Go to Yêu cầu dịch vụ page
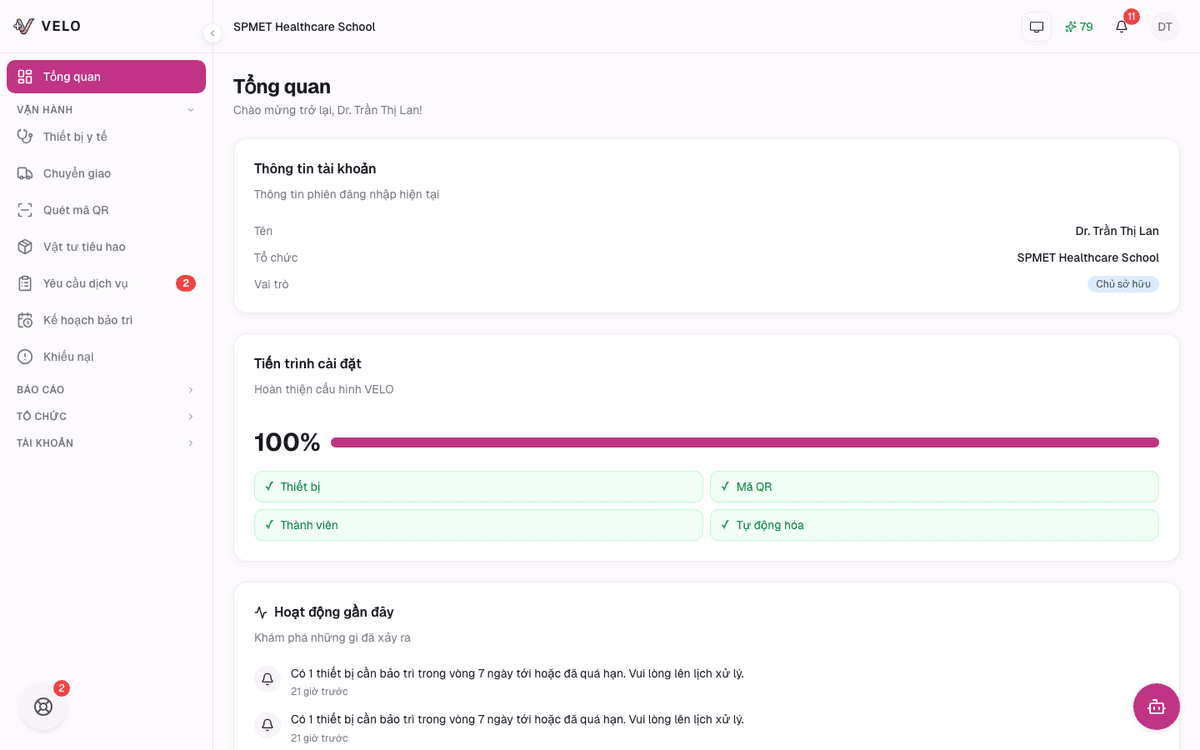Image resolution: width=1200 pixels, height=750 pixels. click(x=85, y=284)
